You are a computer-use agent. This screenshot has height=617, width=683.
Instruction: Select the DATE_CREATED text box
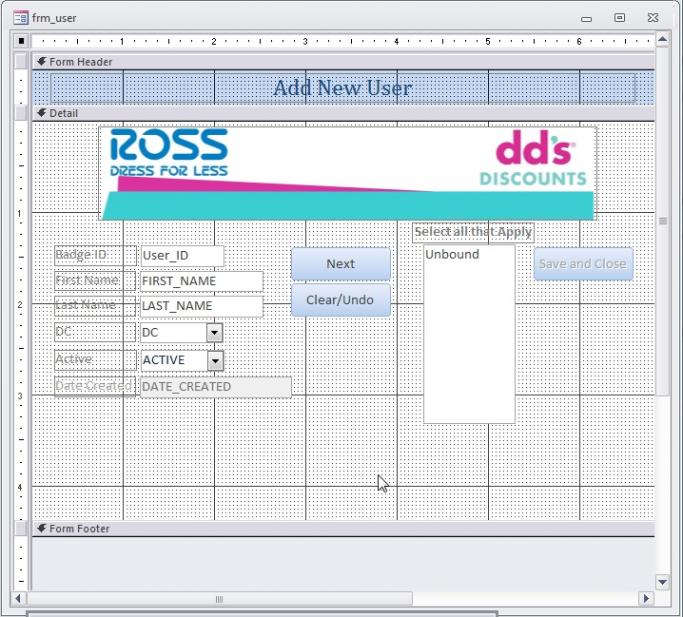pos(216,387)
